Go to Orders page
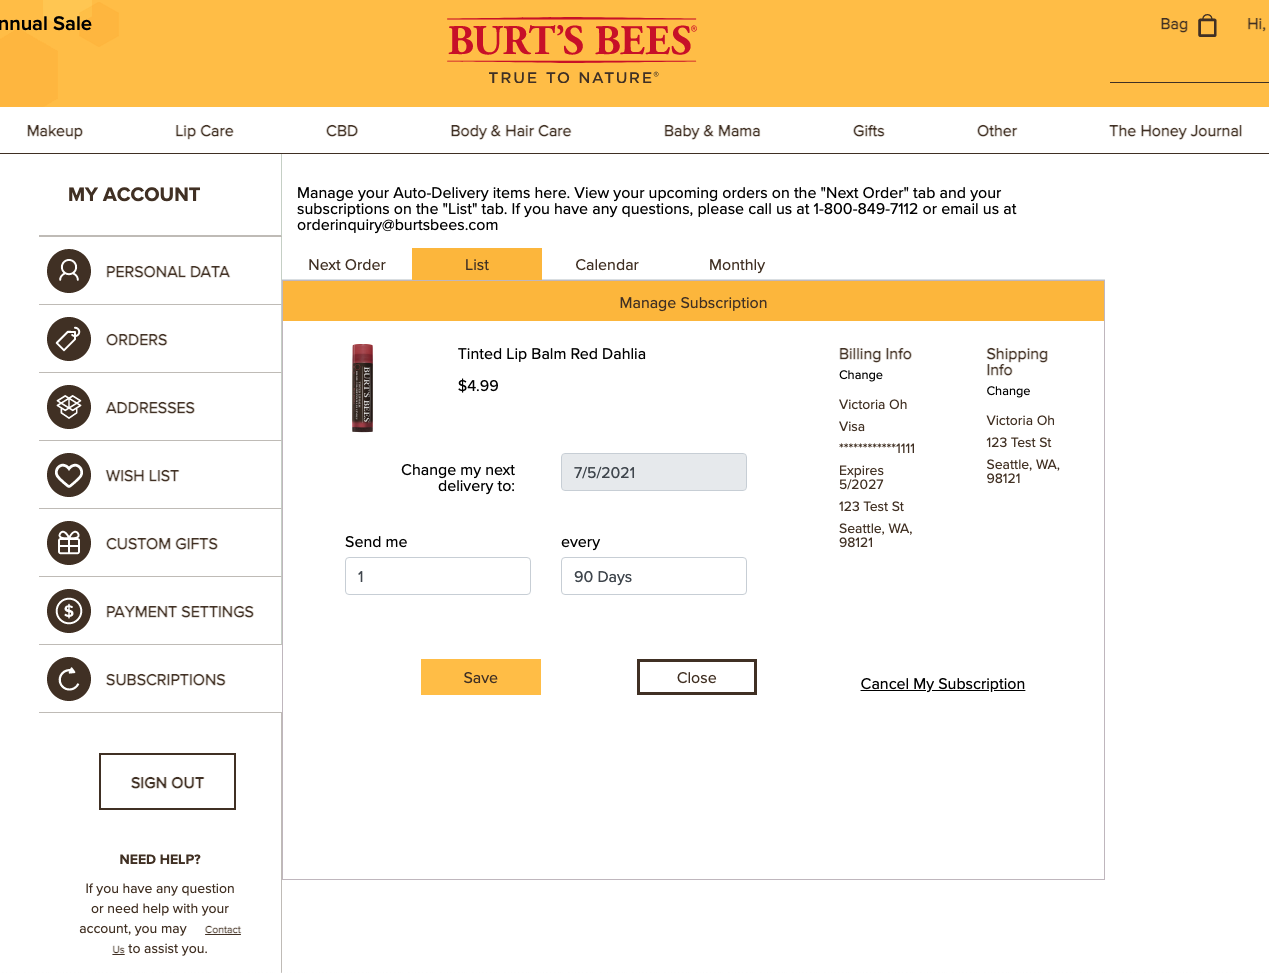Viewport: 1269px width, 973px height. pyautogui.click(x=137, y=340)
